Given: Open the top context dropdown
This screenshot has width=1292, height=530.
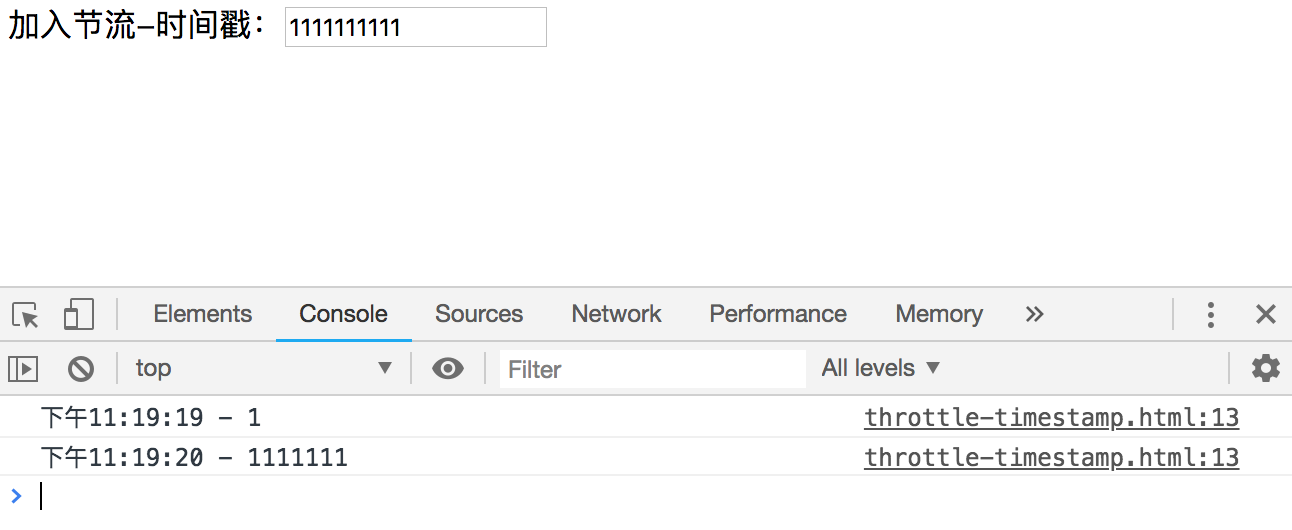Looking at the screenshot, I should [x=264, y=368].
